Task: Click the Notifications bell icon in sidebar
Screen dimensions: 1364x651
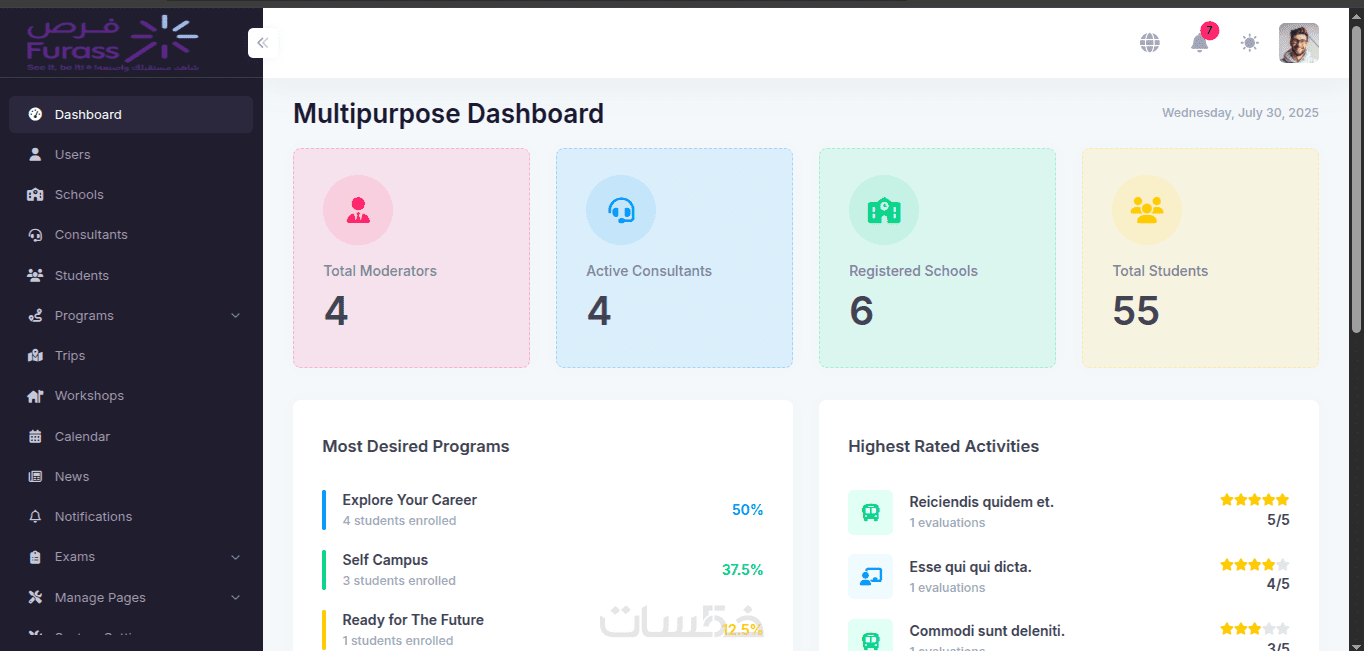Action: pyautogui.click(x=35, y=516)
